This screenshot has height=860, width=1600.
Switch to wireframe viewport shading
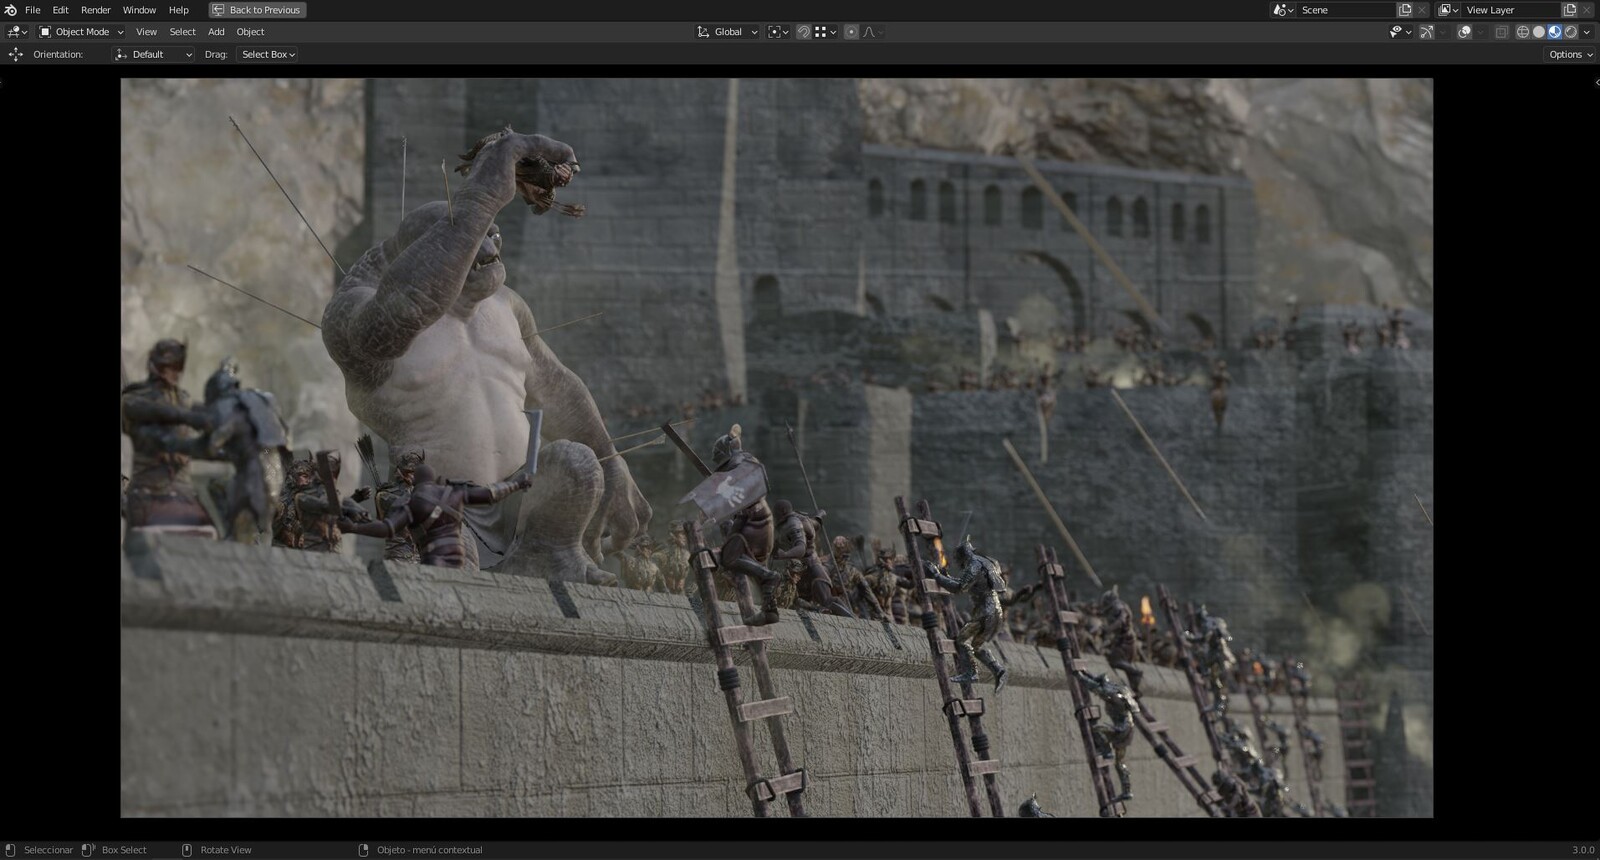tap(1523, 32)
